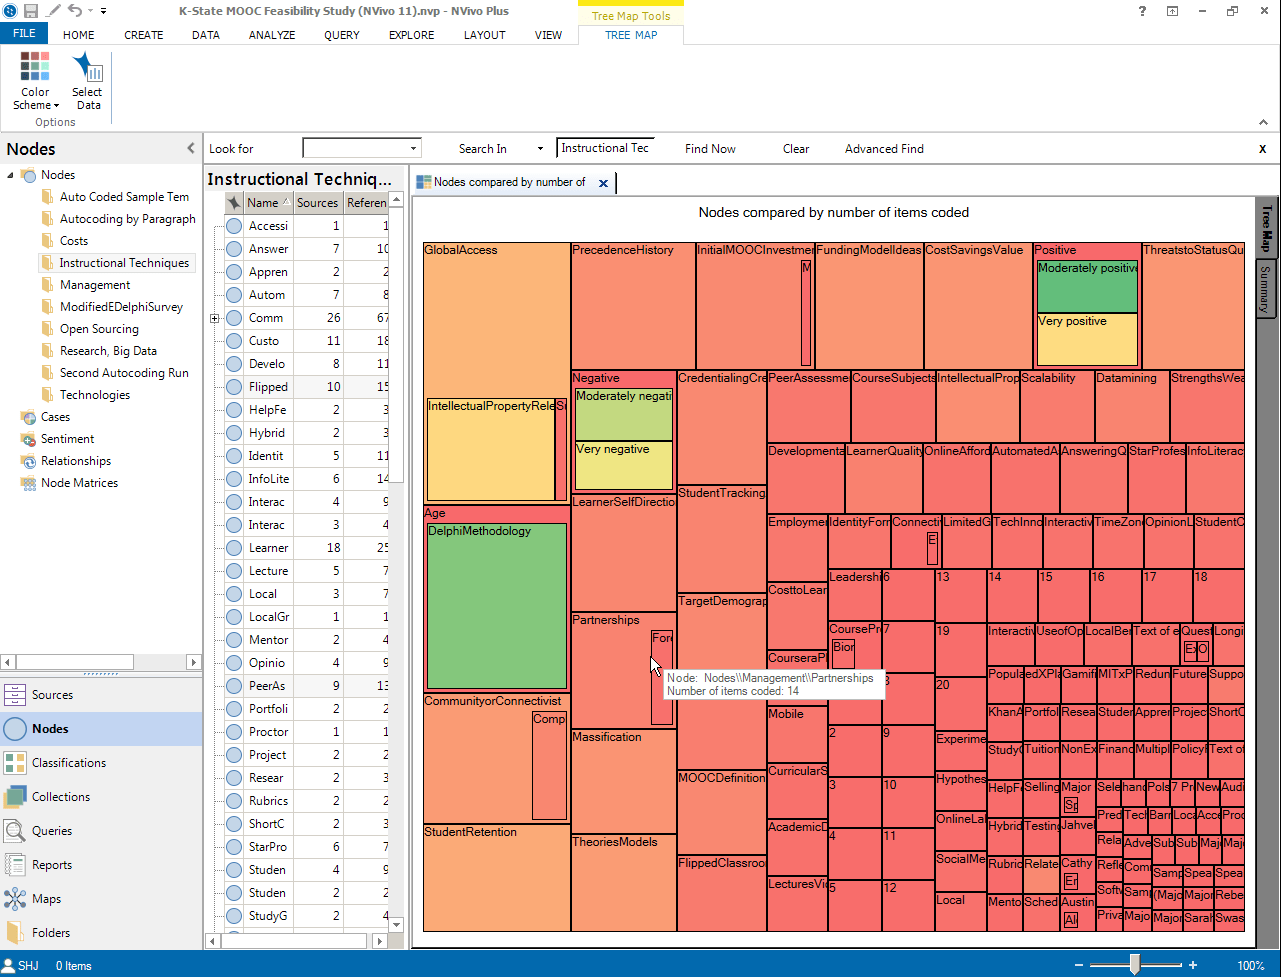Open the Search In dropdown
Viewport: 1281px width, 977px height.
[x=540, y=148]
